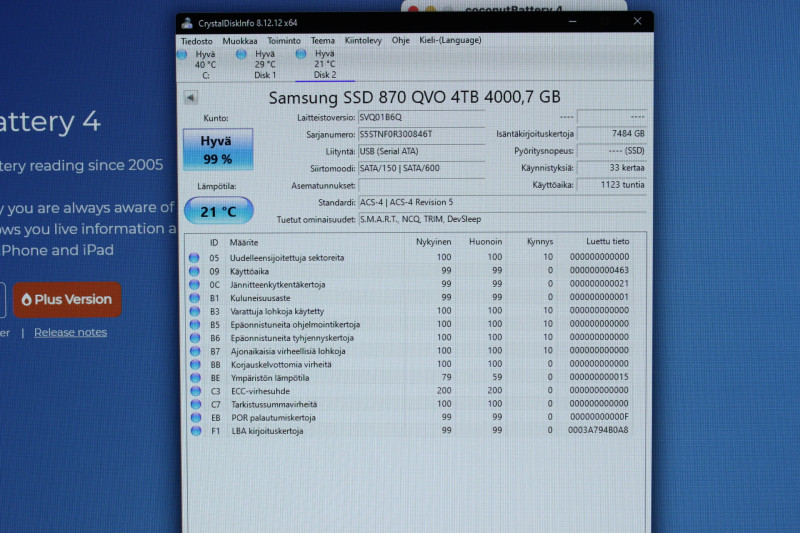Click the 21 °C temperature button
Screen dimensions: 800x533
coord(218,211)
